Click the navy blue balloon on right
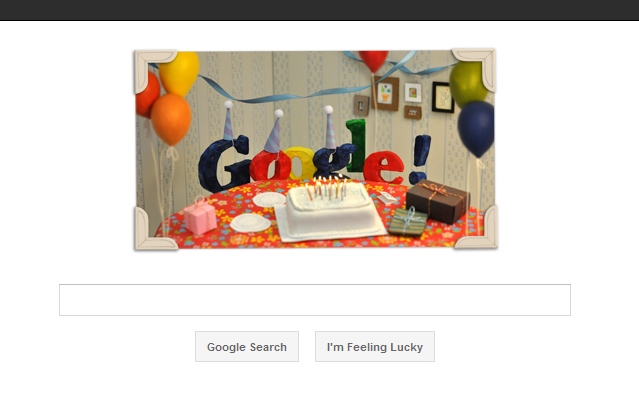 476,129
